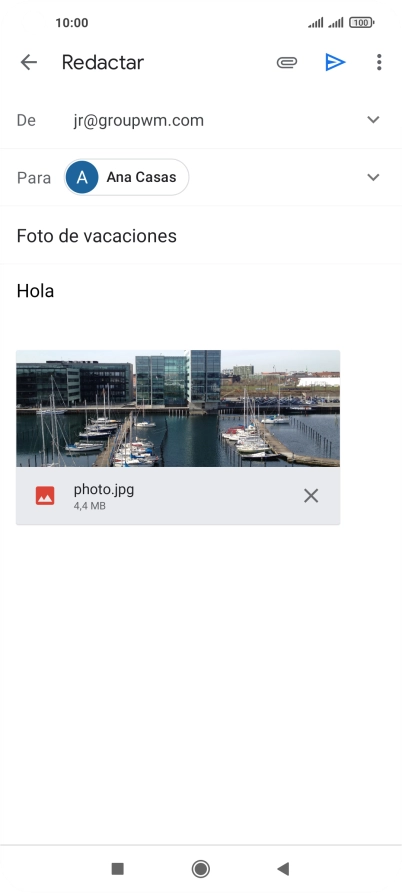Screen dimensions: 402x893
Task: Tap the photo.jpg file name
Action: [104, 489]
